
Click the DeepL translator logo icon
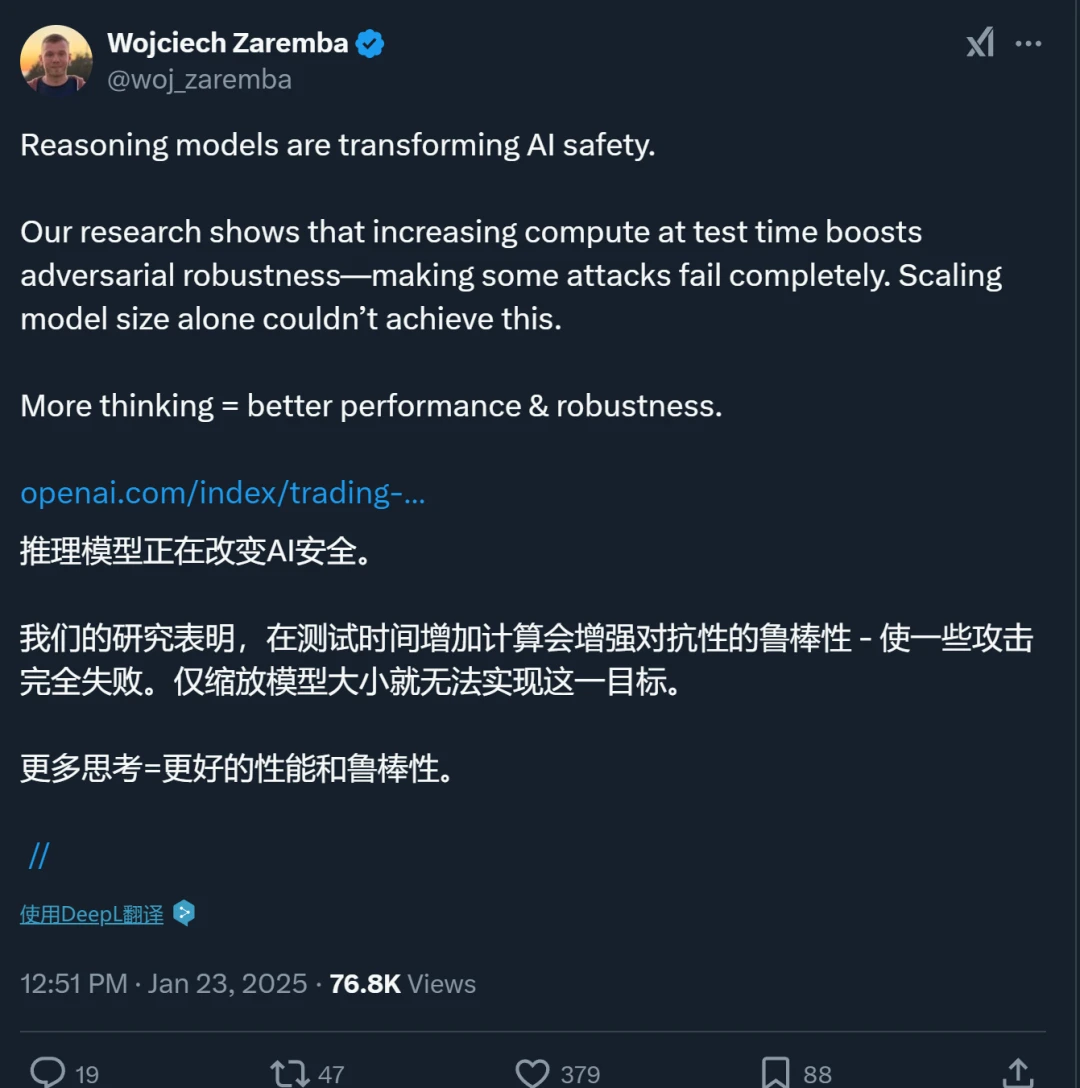(x=184, y=913)
